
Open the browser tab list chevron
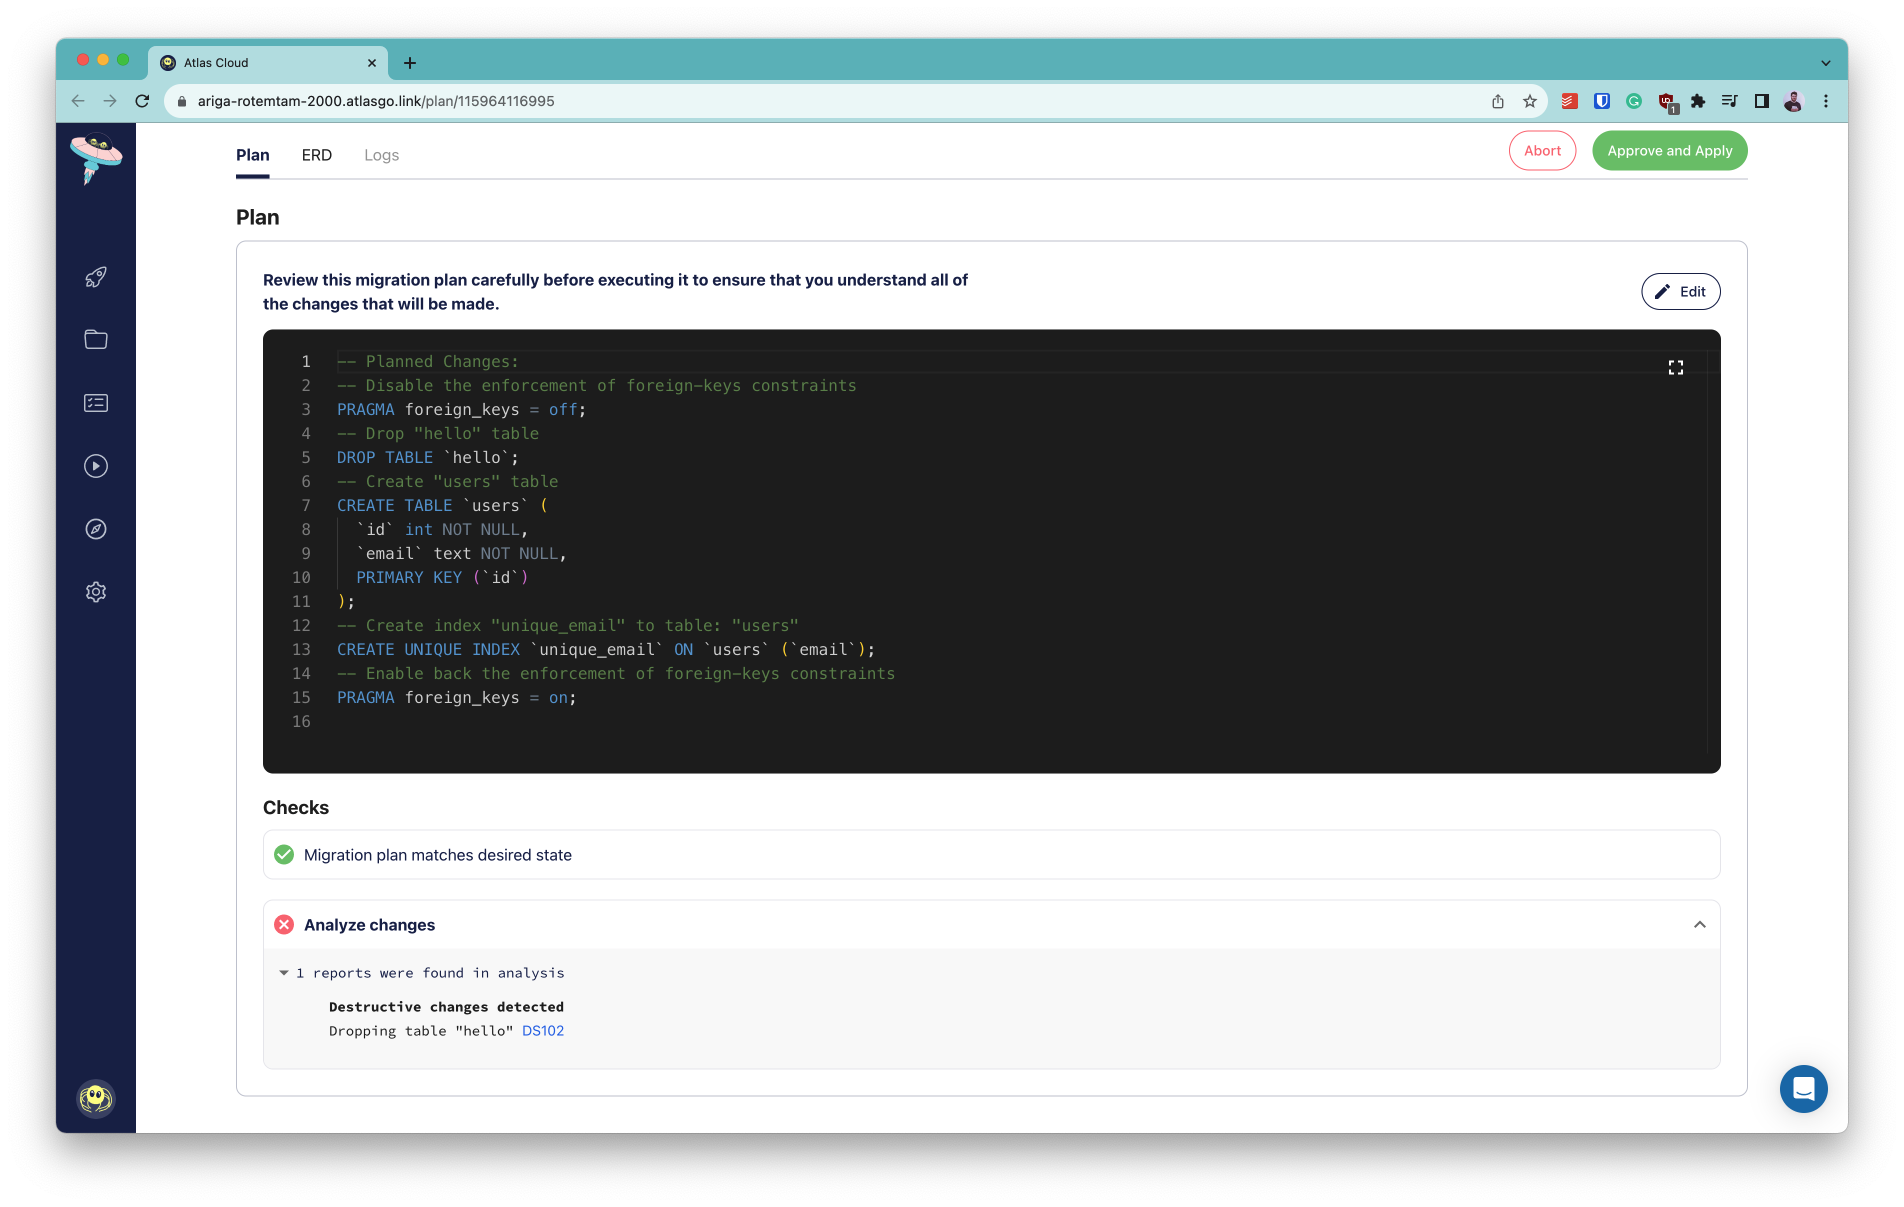pos(1825,63)
